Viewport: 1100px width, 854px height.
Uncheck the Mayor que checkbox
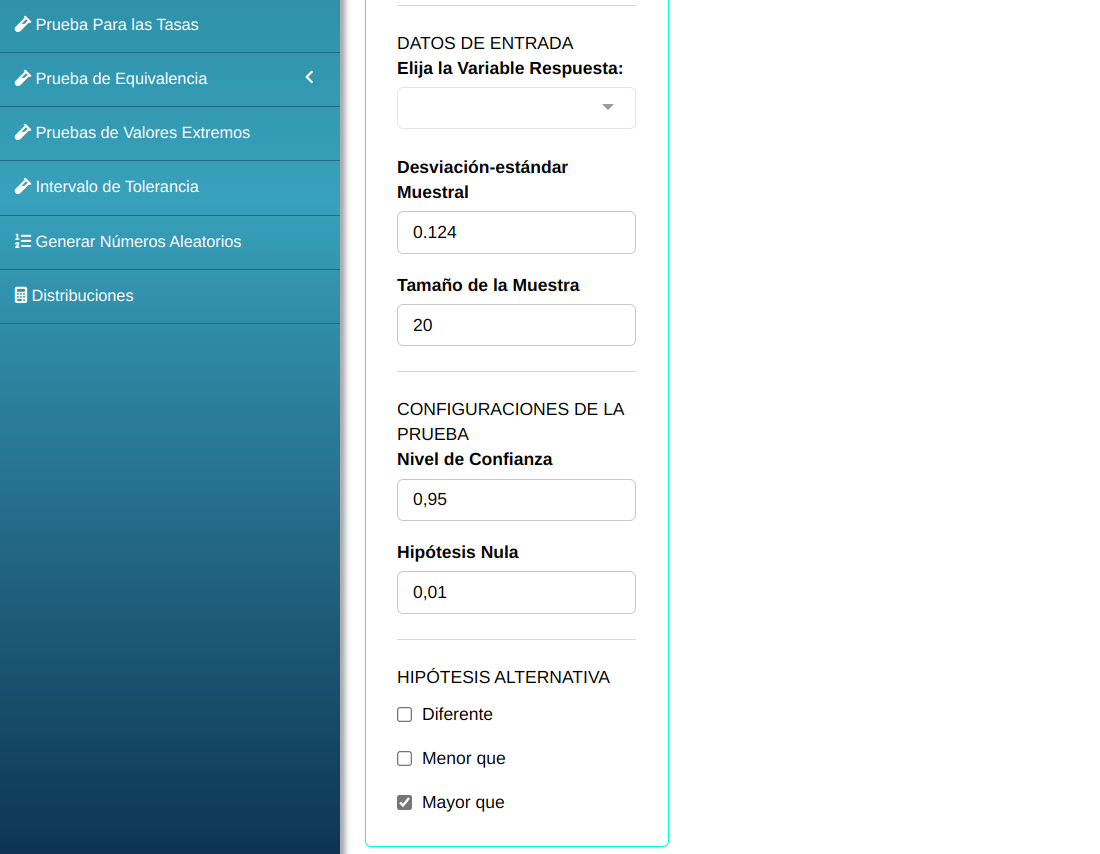click(x=405, y=802)
